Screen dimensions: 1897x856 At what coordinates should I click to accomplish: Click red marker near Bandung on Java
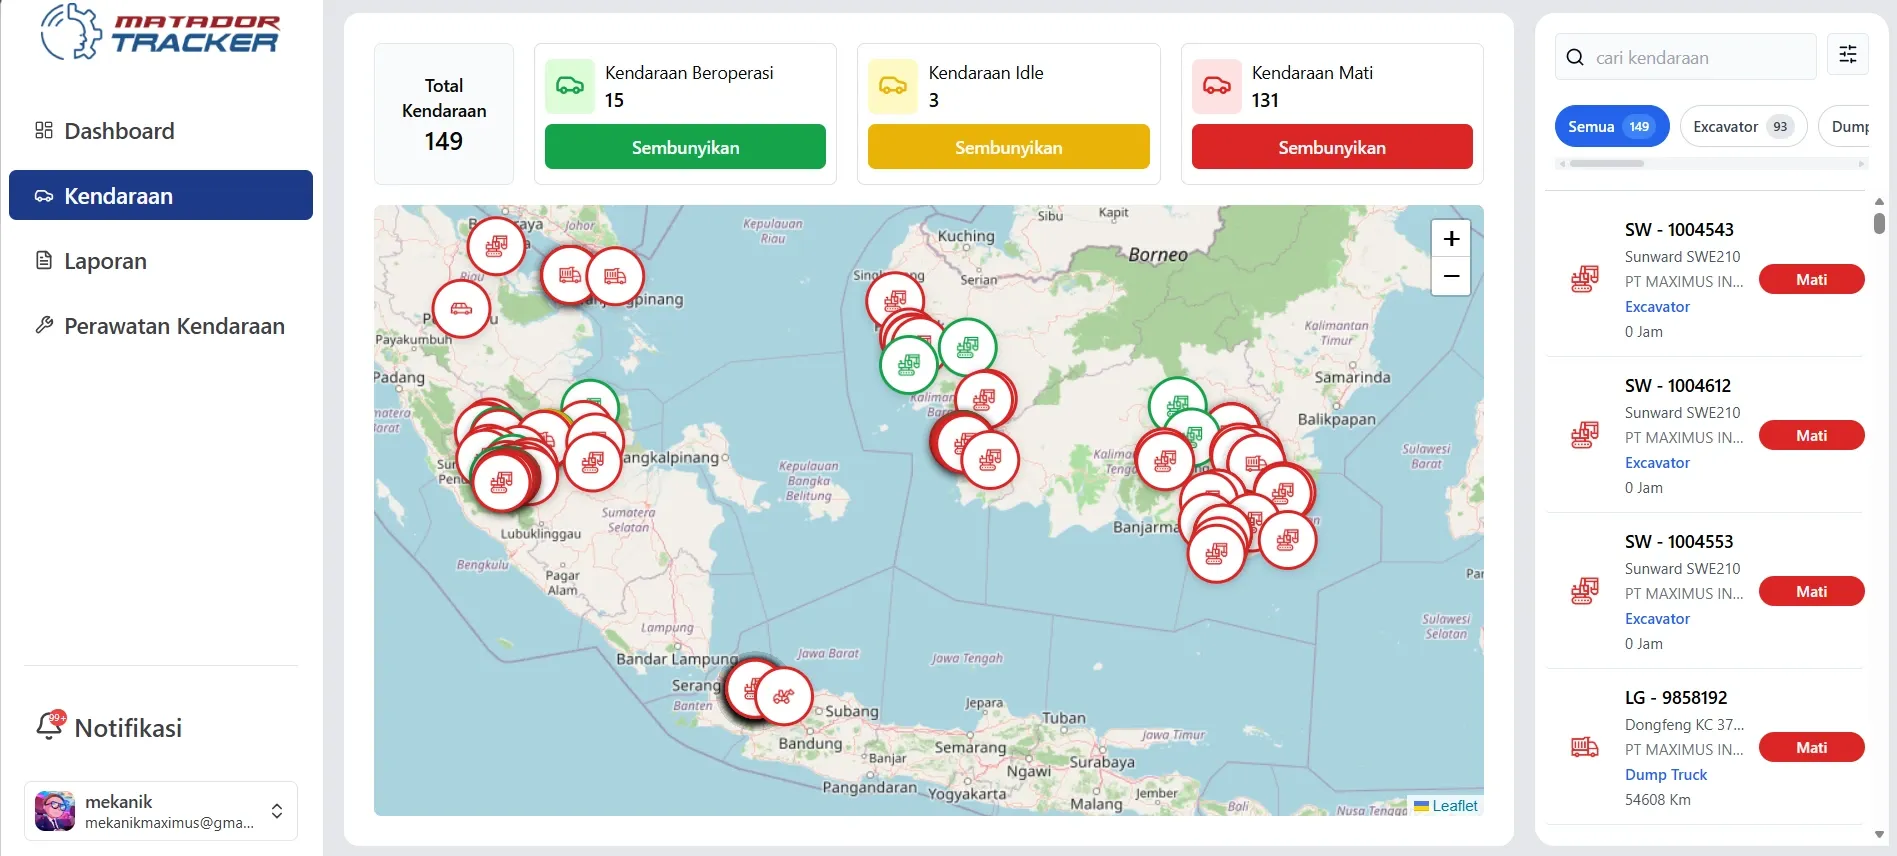tap(784, 696)
